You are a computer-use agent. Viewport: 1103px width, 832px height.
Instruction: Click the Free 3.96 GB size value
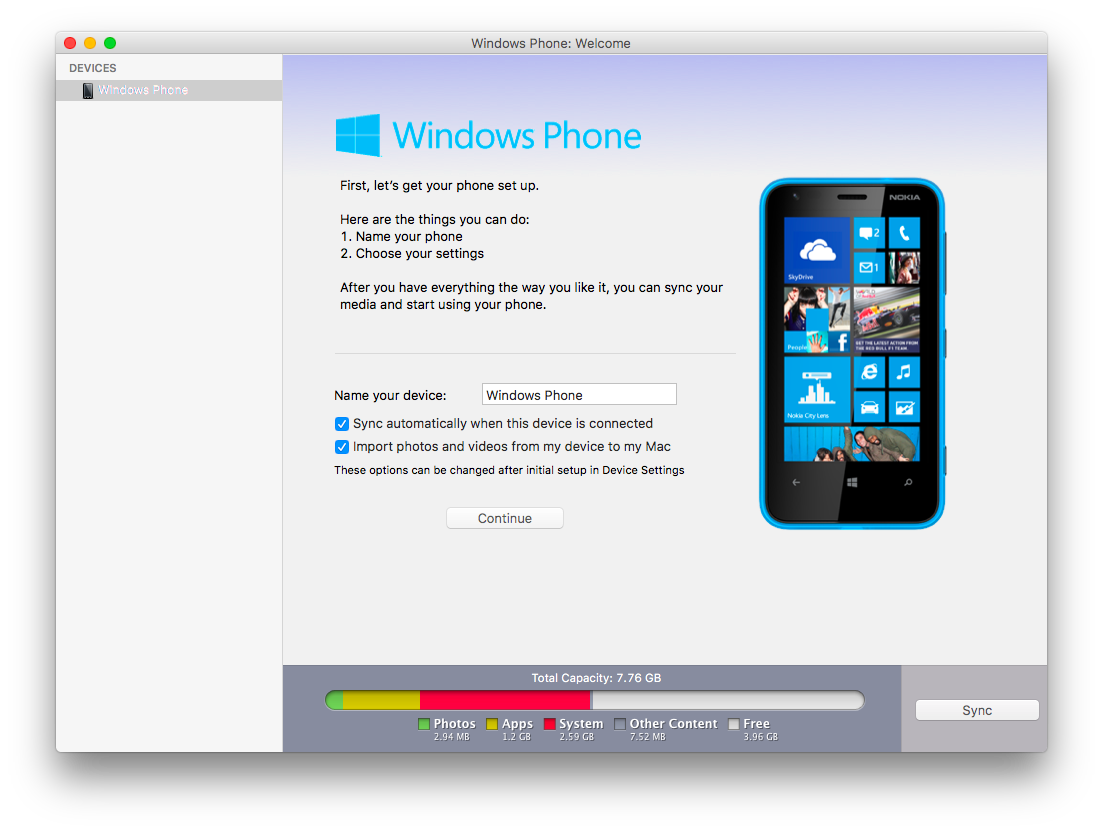(760, 737)
